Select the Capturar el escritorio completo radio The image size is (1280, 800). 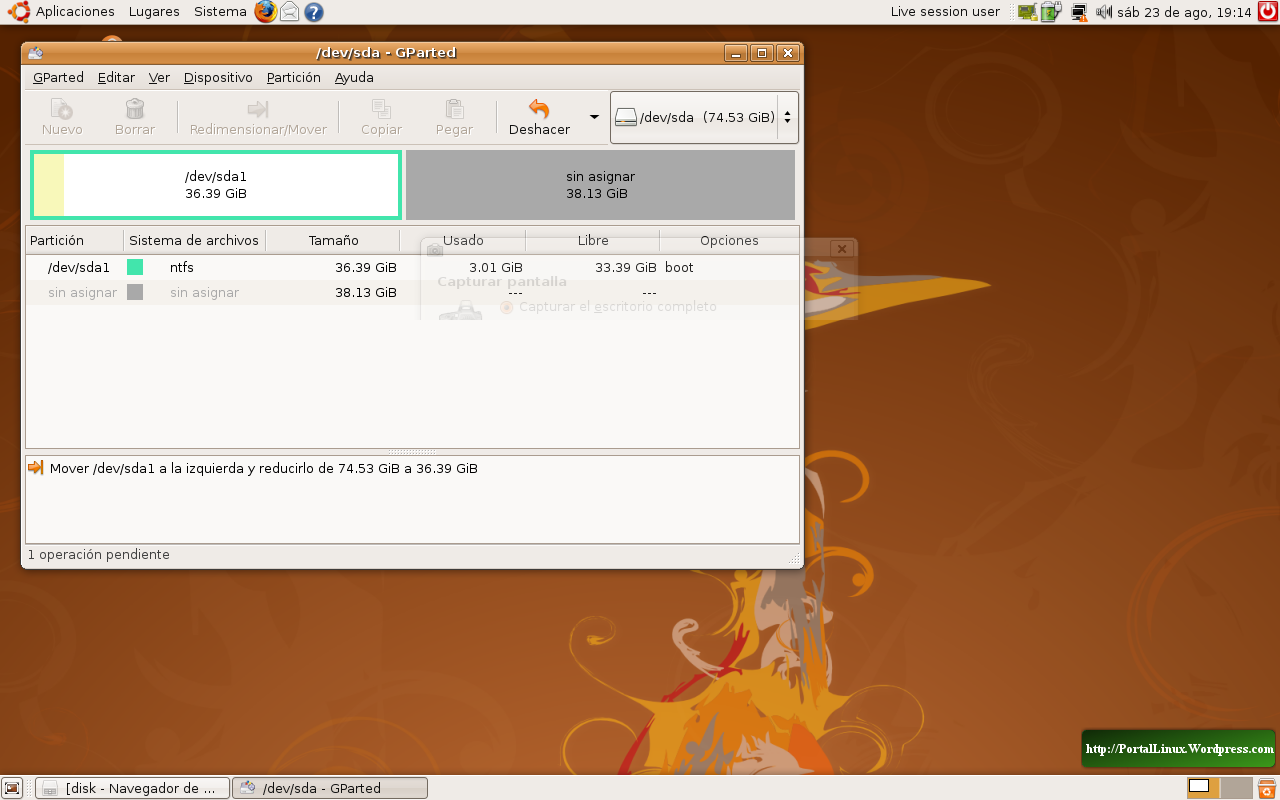point(506,307)
